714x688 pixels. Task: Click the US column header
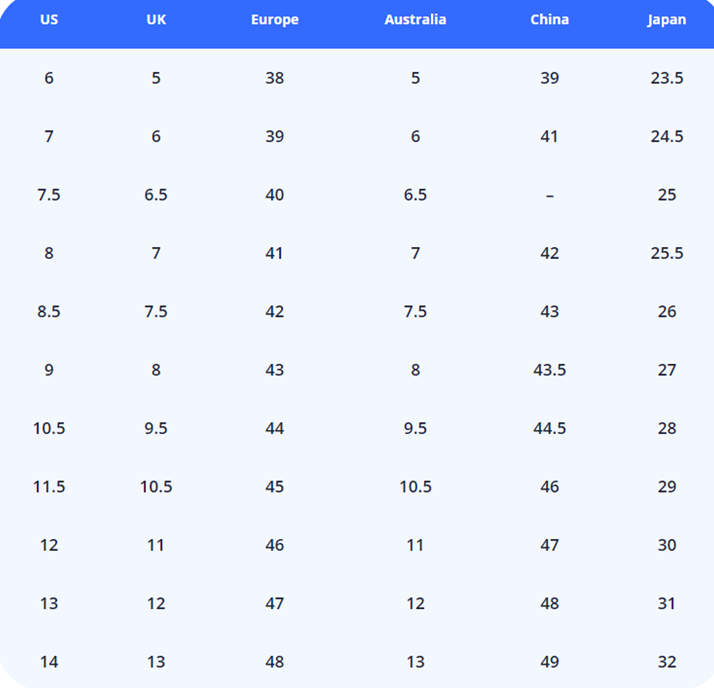(x=49, y=20)
